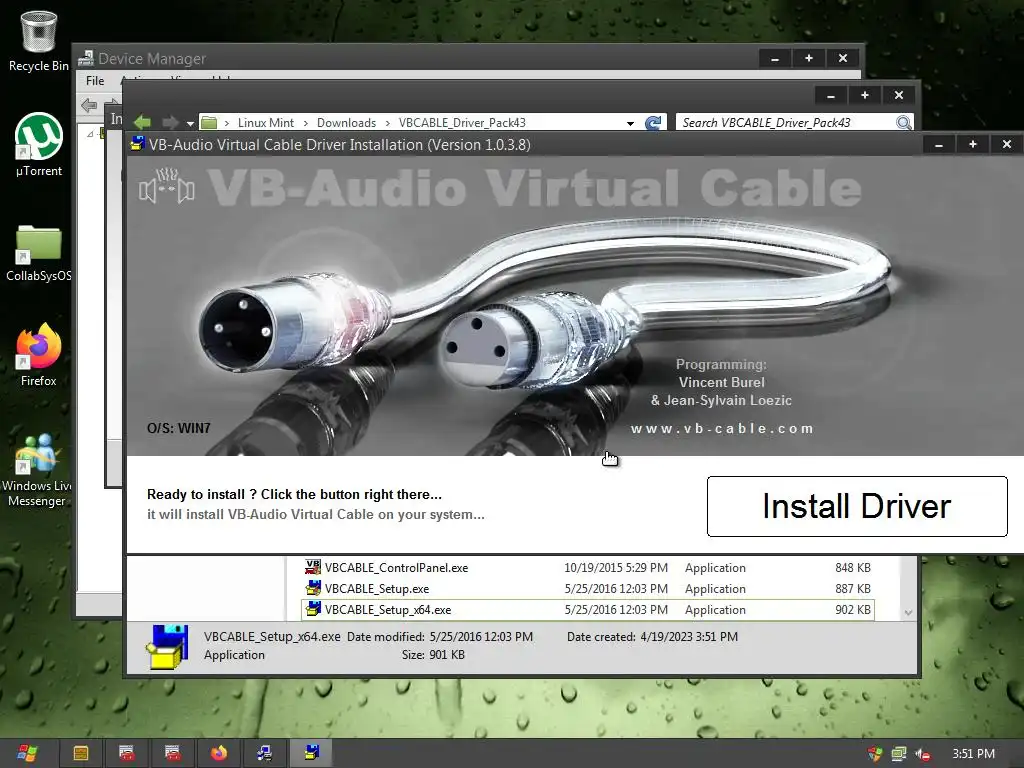Click VB-Cable installer taskbar button
1024x768 pixels.
(312, 752)
